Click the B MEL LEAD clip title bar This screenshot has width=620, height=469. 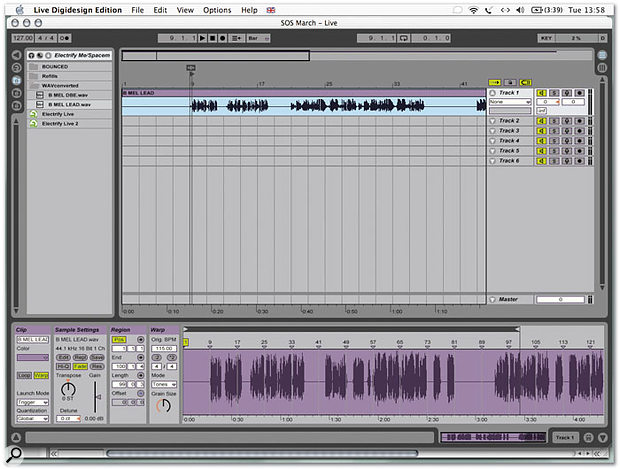[x=304, y=93]
